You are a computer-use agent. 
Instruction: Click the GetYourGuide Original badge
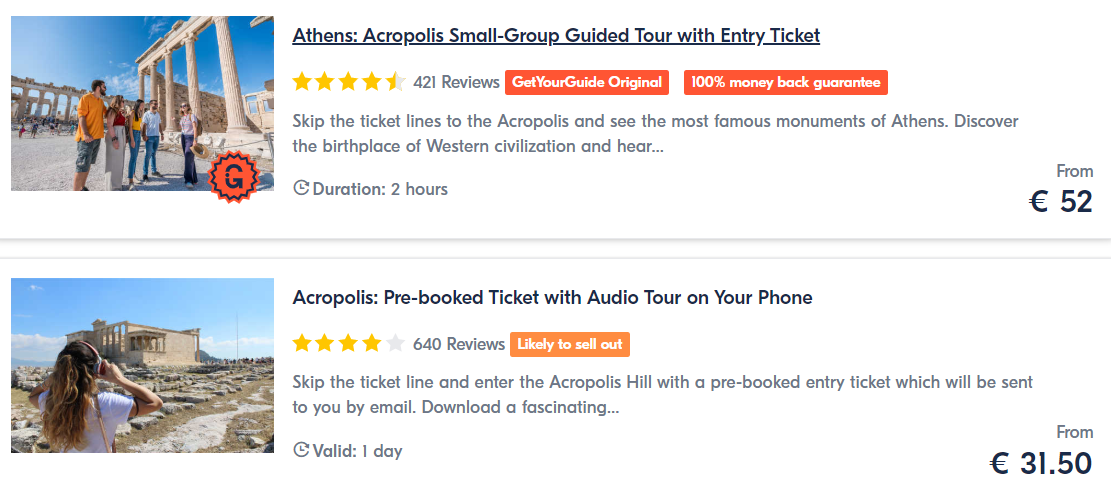pos(587,82)
